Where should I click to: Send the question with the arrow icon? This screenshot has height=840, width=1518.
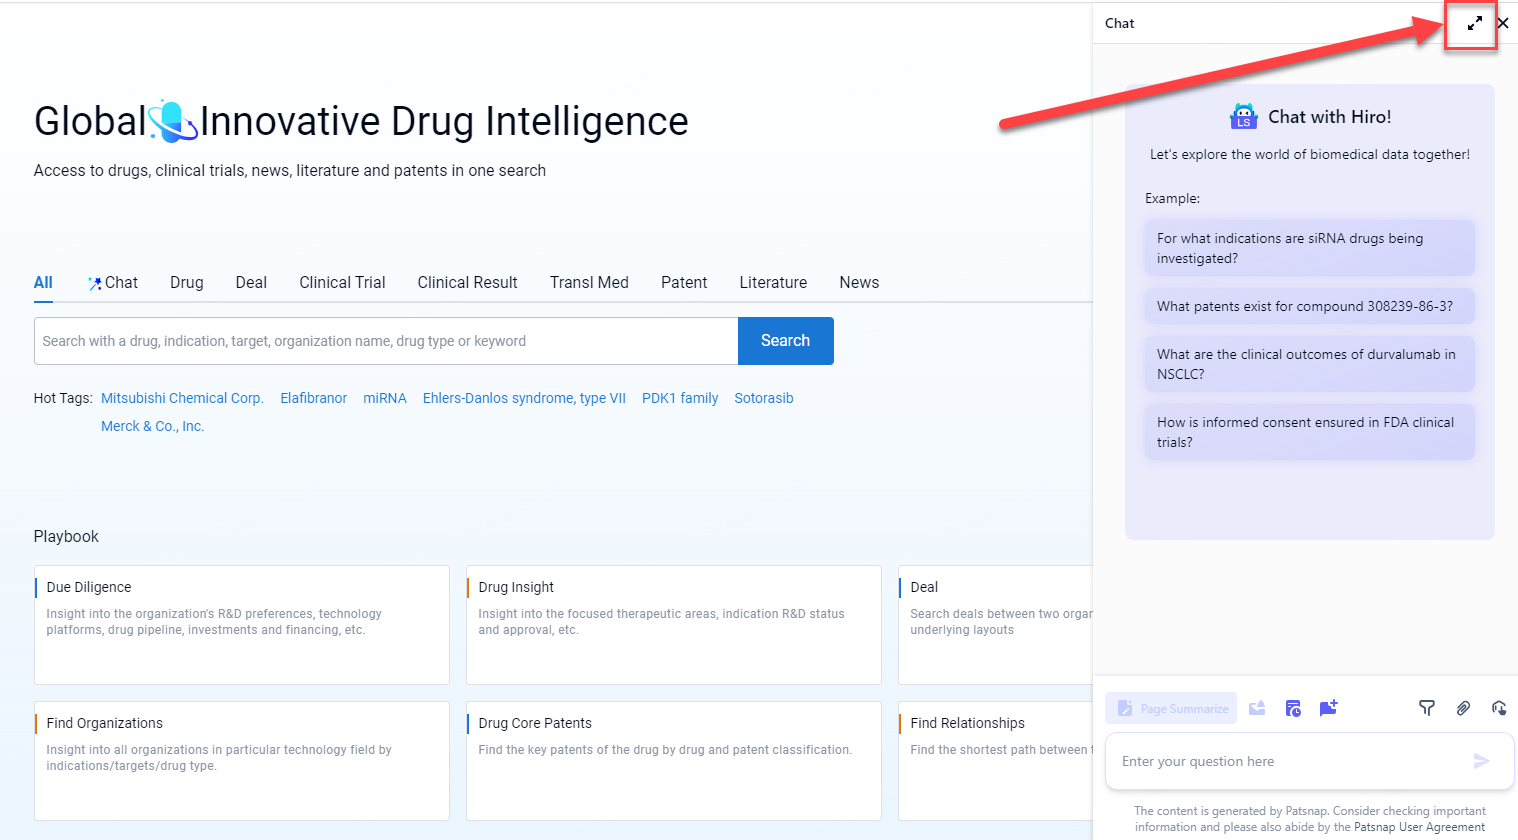coord(1481,761)
